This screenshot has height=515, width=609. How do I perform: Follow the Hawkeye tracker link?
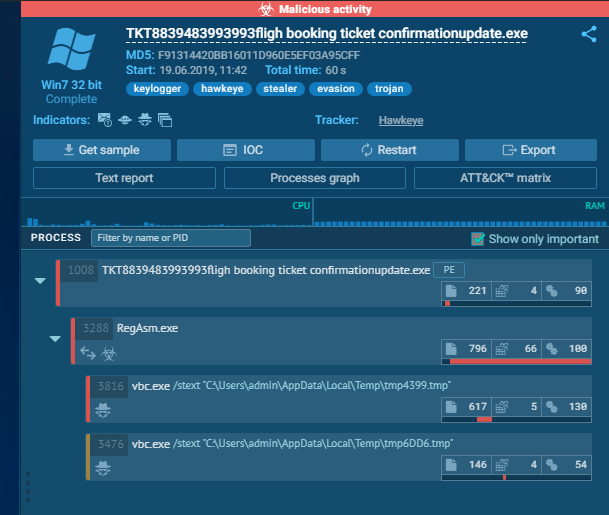point(401,120)
